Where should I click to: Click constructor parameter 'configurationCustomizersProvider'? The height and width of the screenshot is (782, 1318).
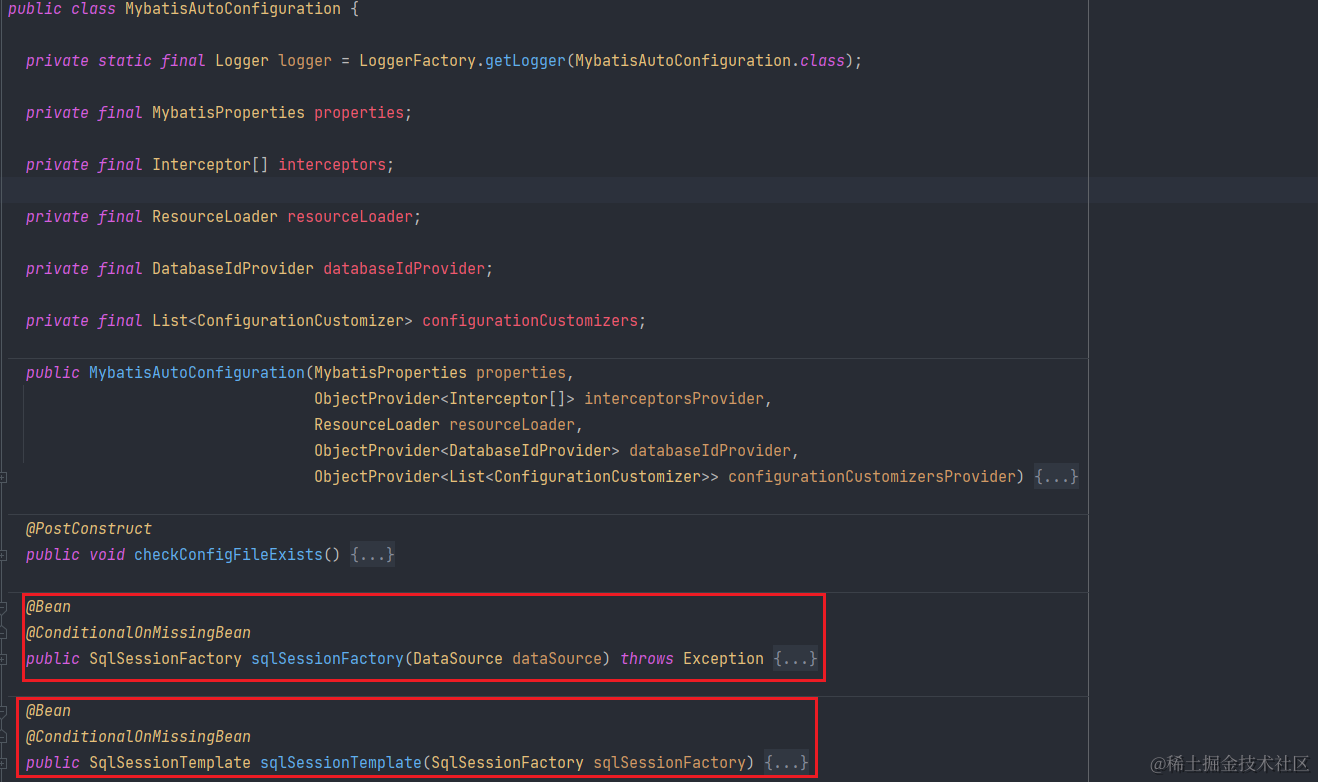872,477
